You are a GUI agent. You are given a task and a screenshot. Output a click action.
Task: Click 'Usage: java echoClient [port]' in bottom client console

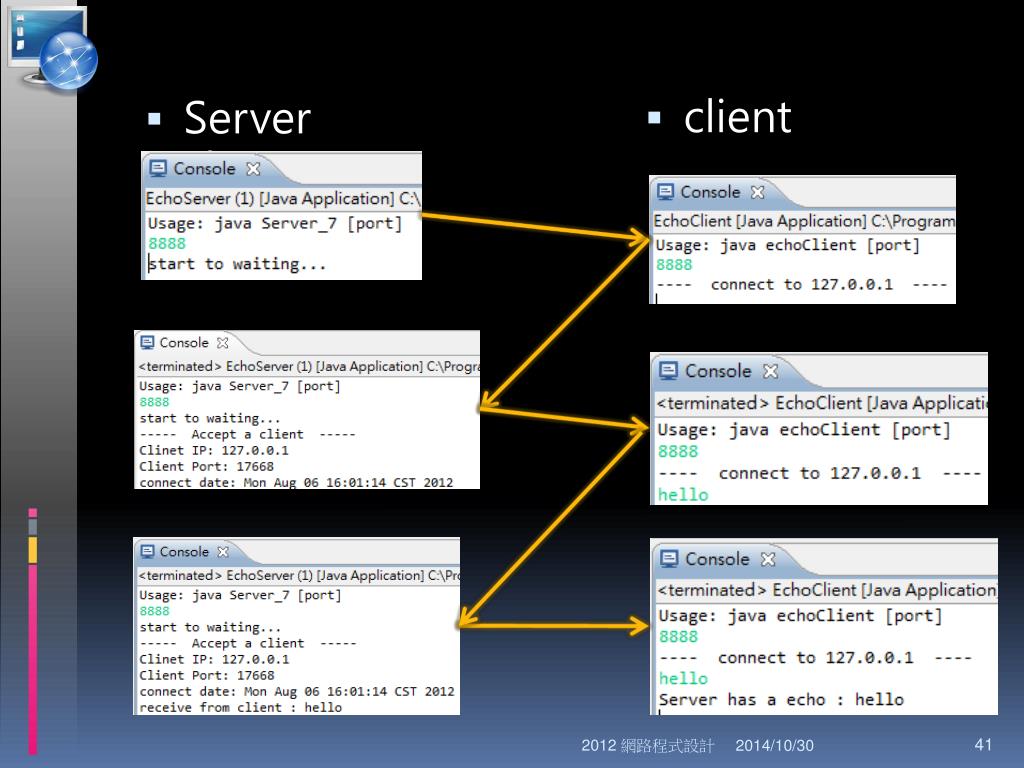pos(800,615)
